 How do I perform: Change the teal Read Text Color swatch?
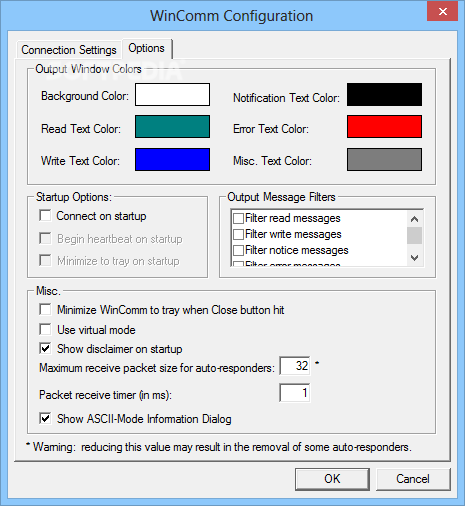172,127
